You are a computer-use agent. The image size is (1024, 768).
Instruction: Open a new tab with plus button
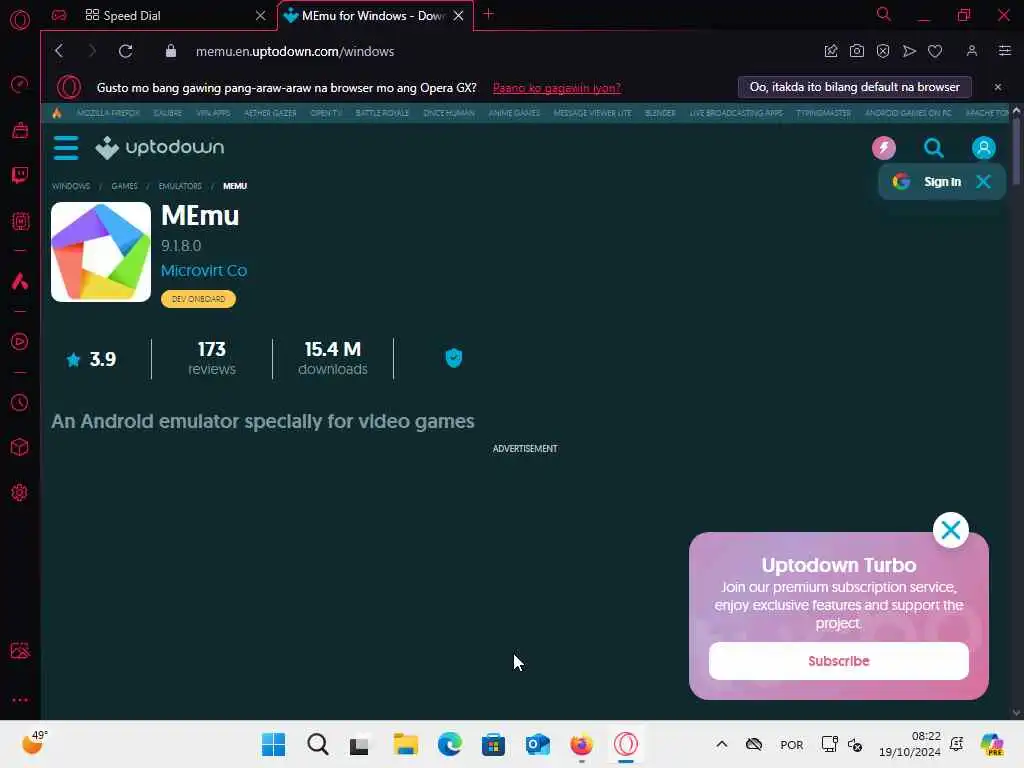(x=488, y=14)
